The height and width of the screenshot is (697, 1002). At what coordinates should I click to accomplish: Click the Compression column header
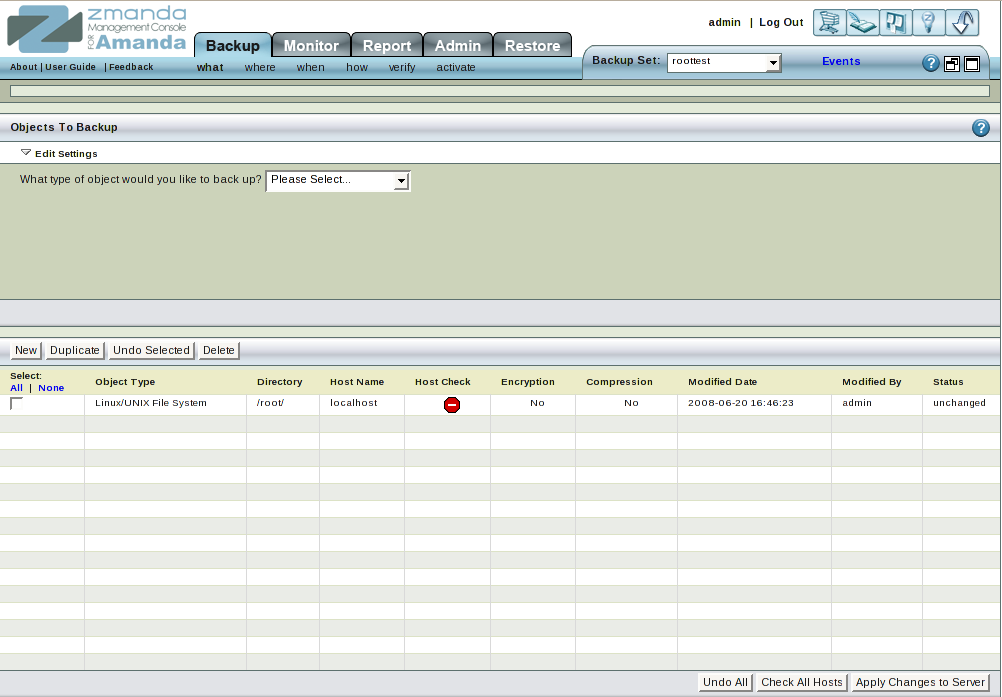click(619, 382)
